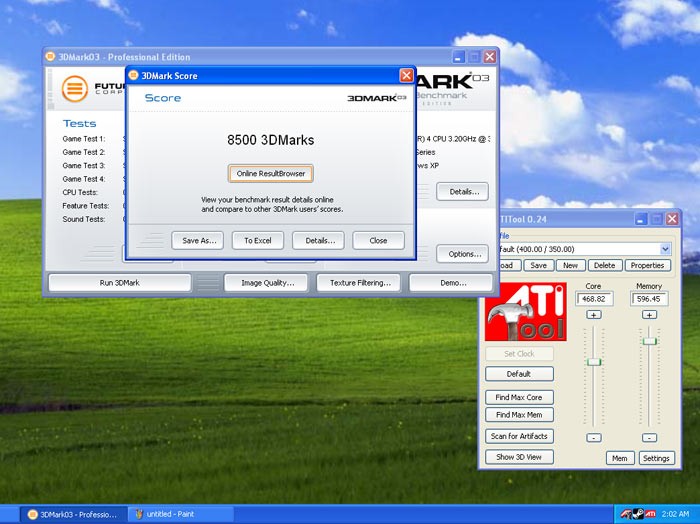Click the Futuremark logo icon
This screenshot has height=524, width=700.
point(72,88)
